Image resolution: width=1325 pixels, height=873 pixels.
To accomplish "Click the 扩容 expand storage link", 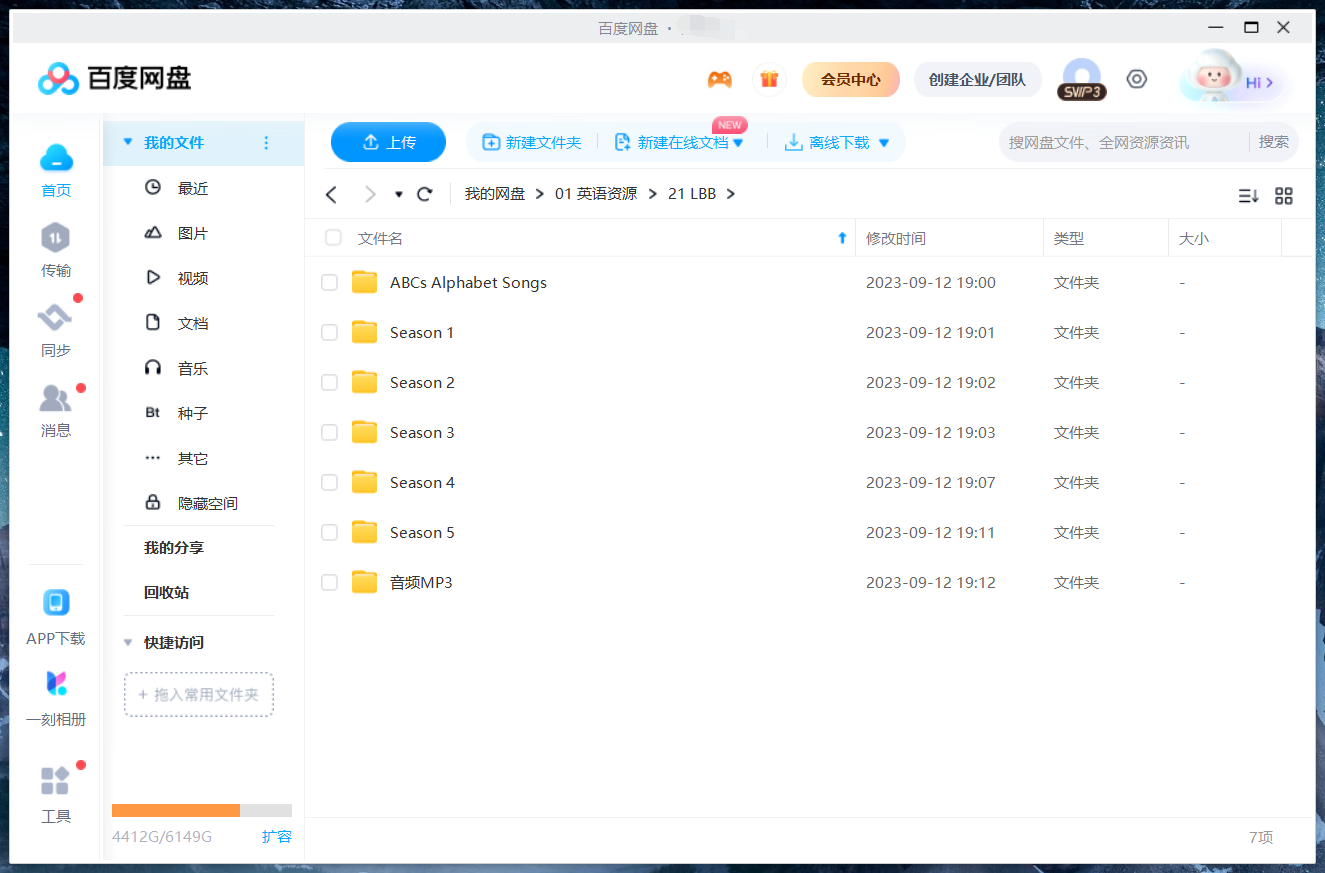I will (277, 836).
